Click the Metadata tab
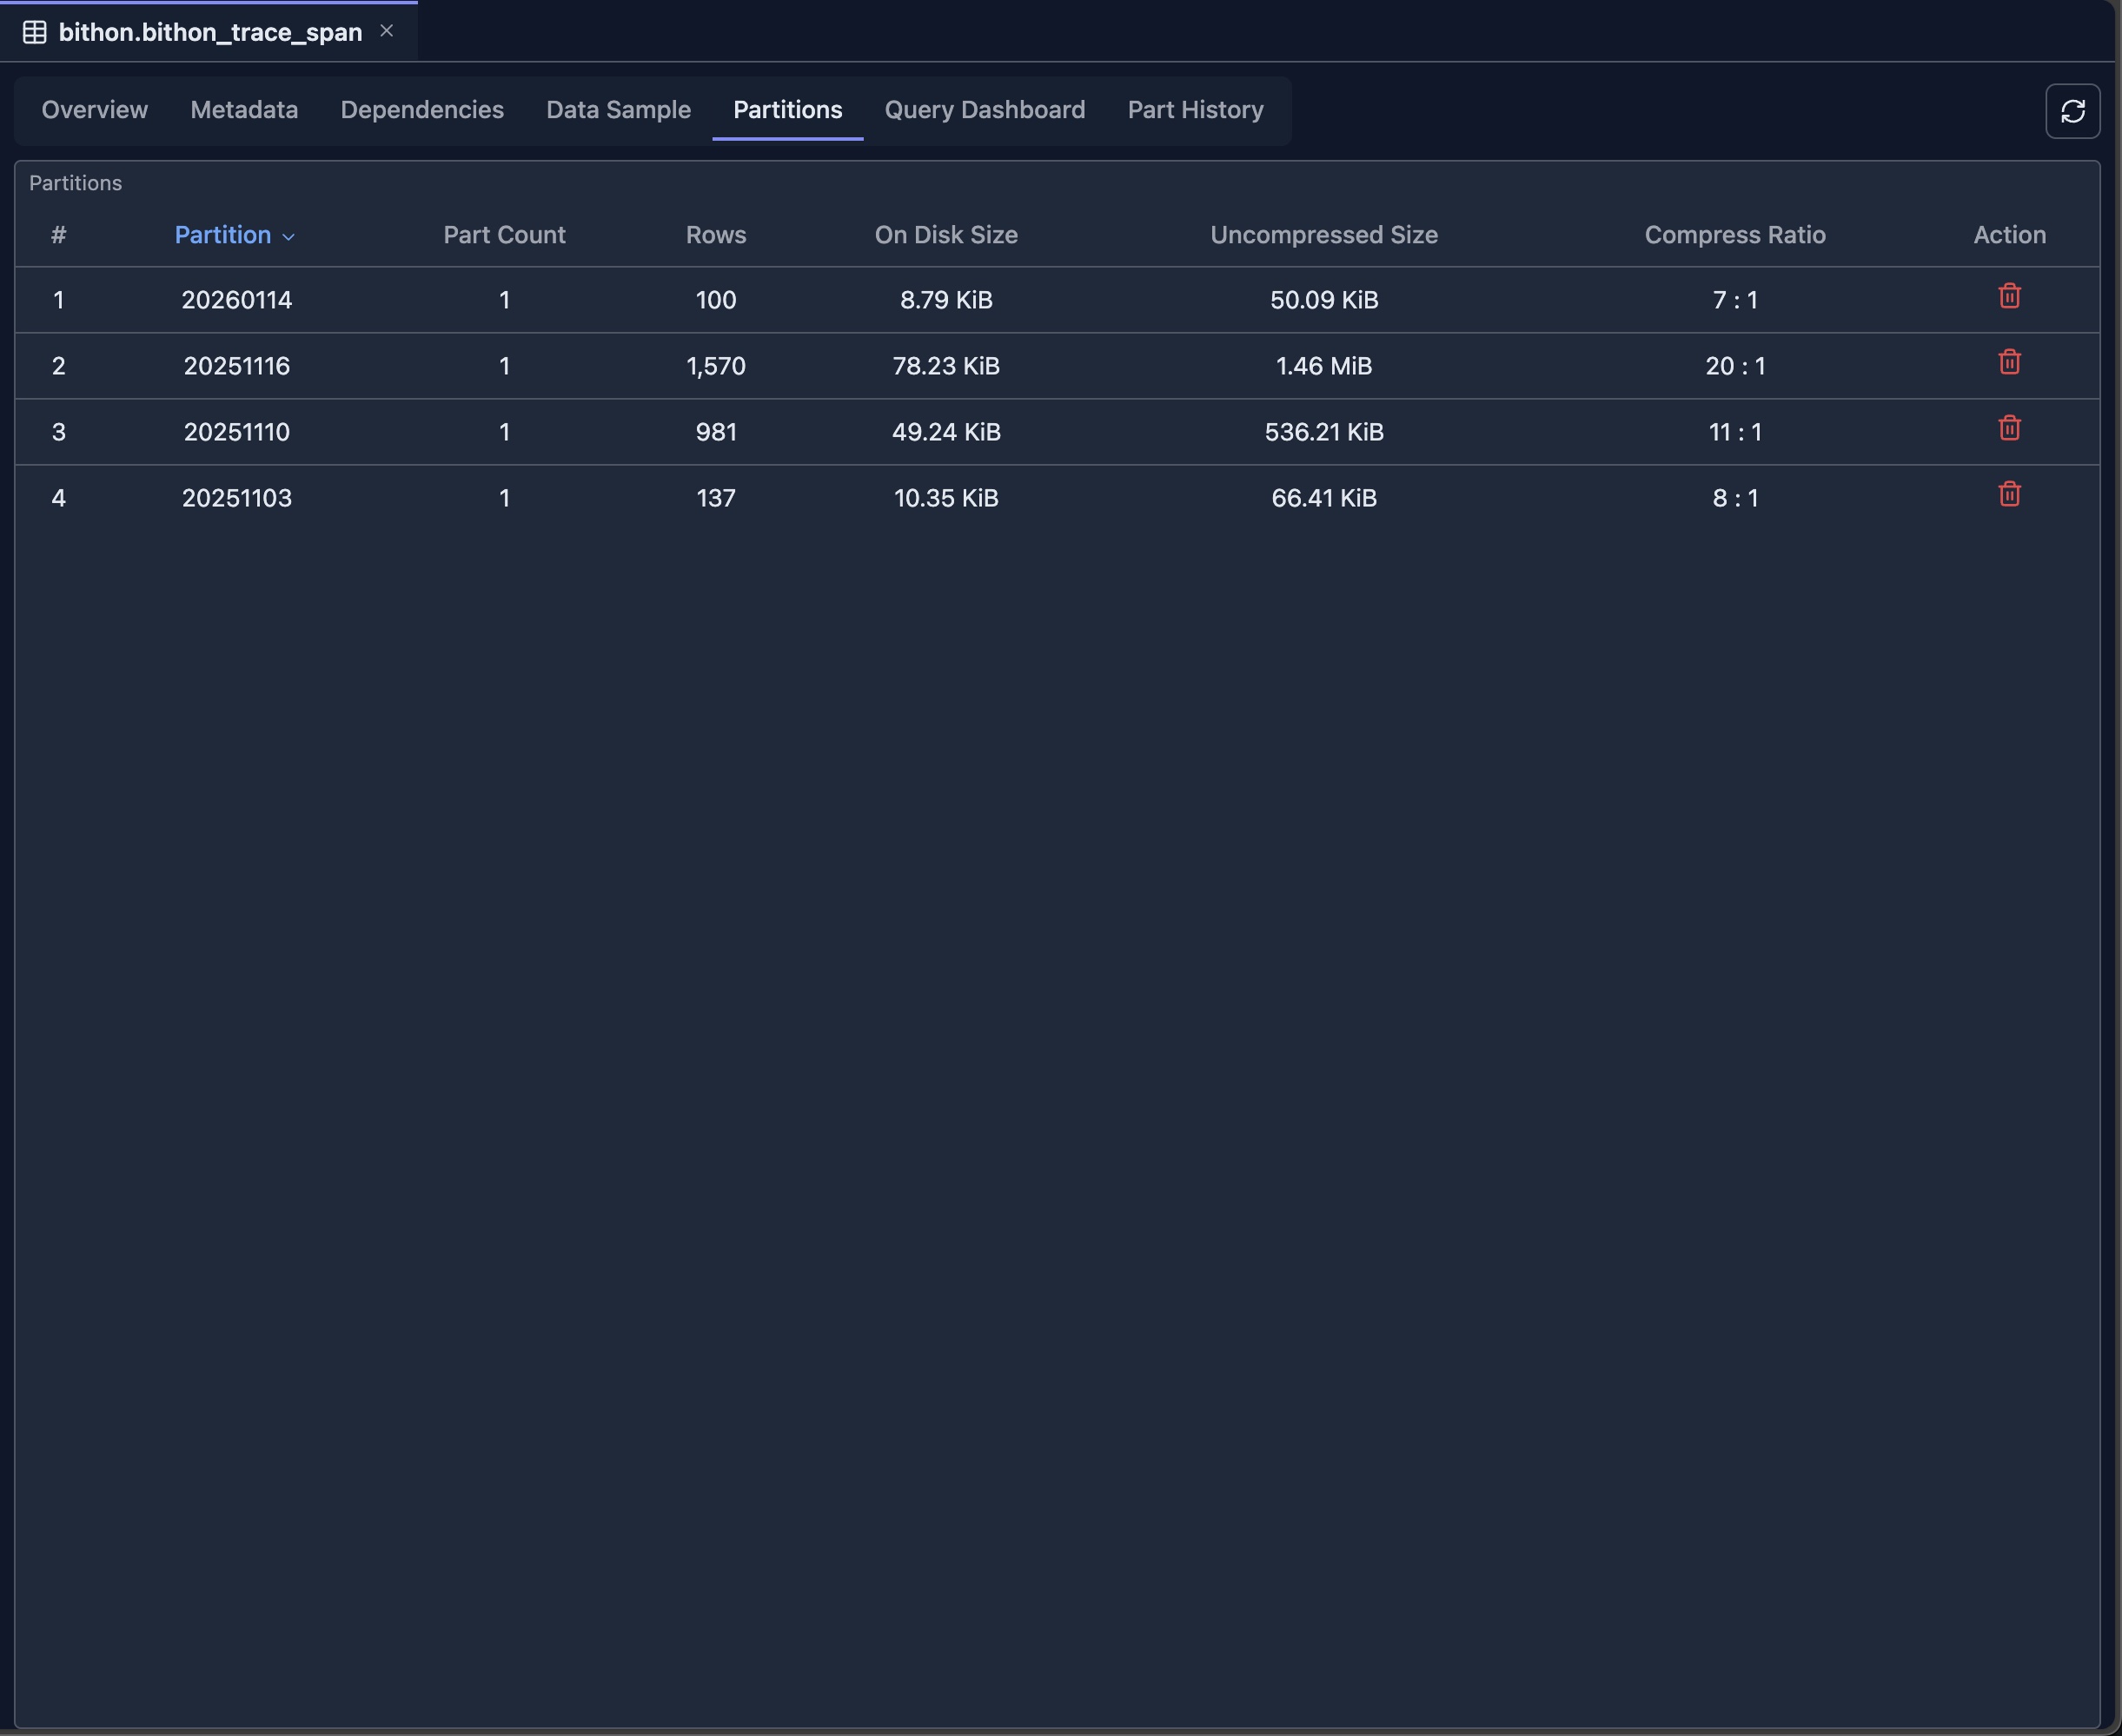Image resolution: width=2122 pixels, height=1736 pixels. (x=243, y=110)
